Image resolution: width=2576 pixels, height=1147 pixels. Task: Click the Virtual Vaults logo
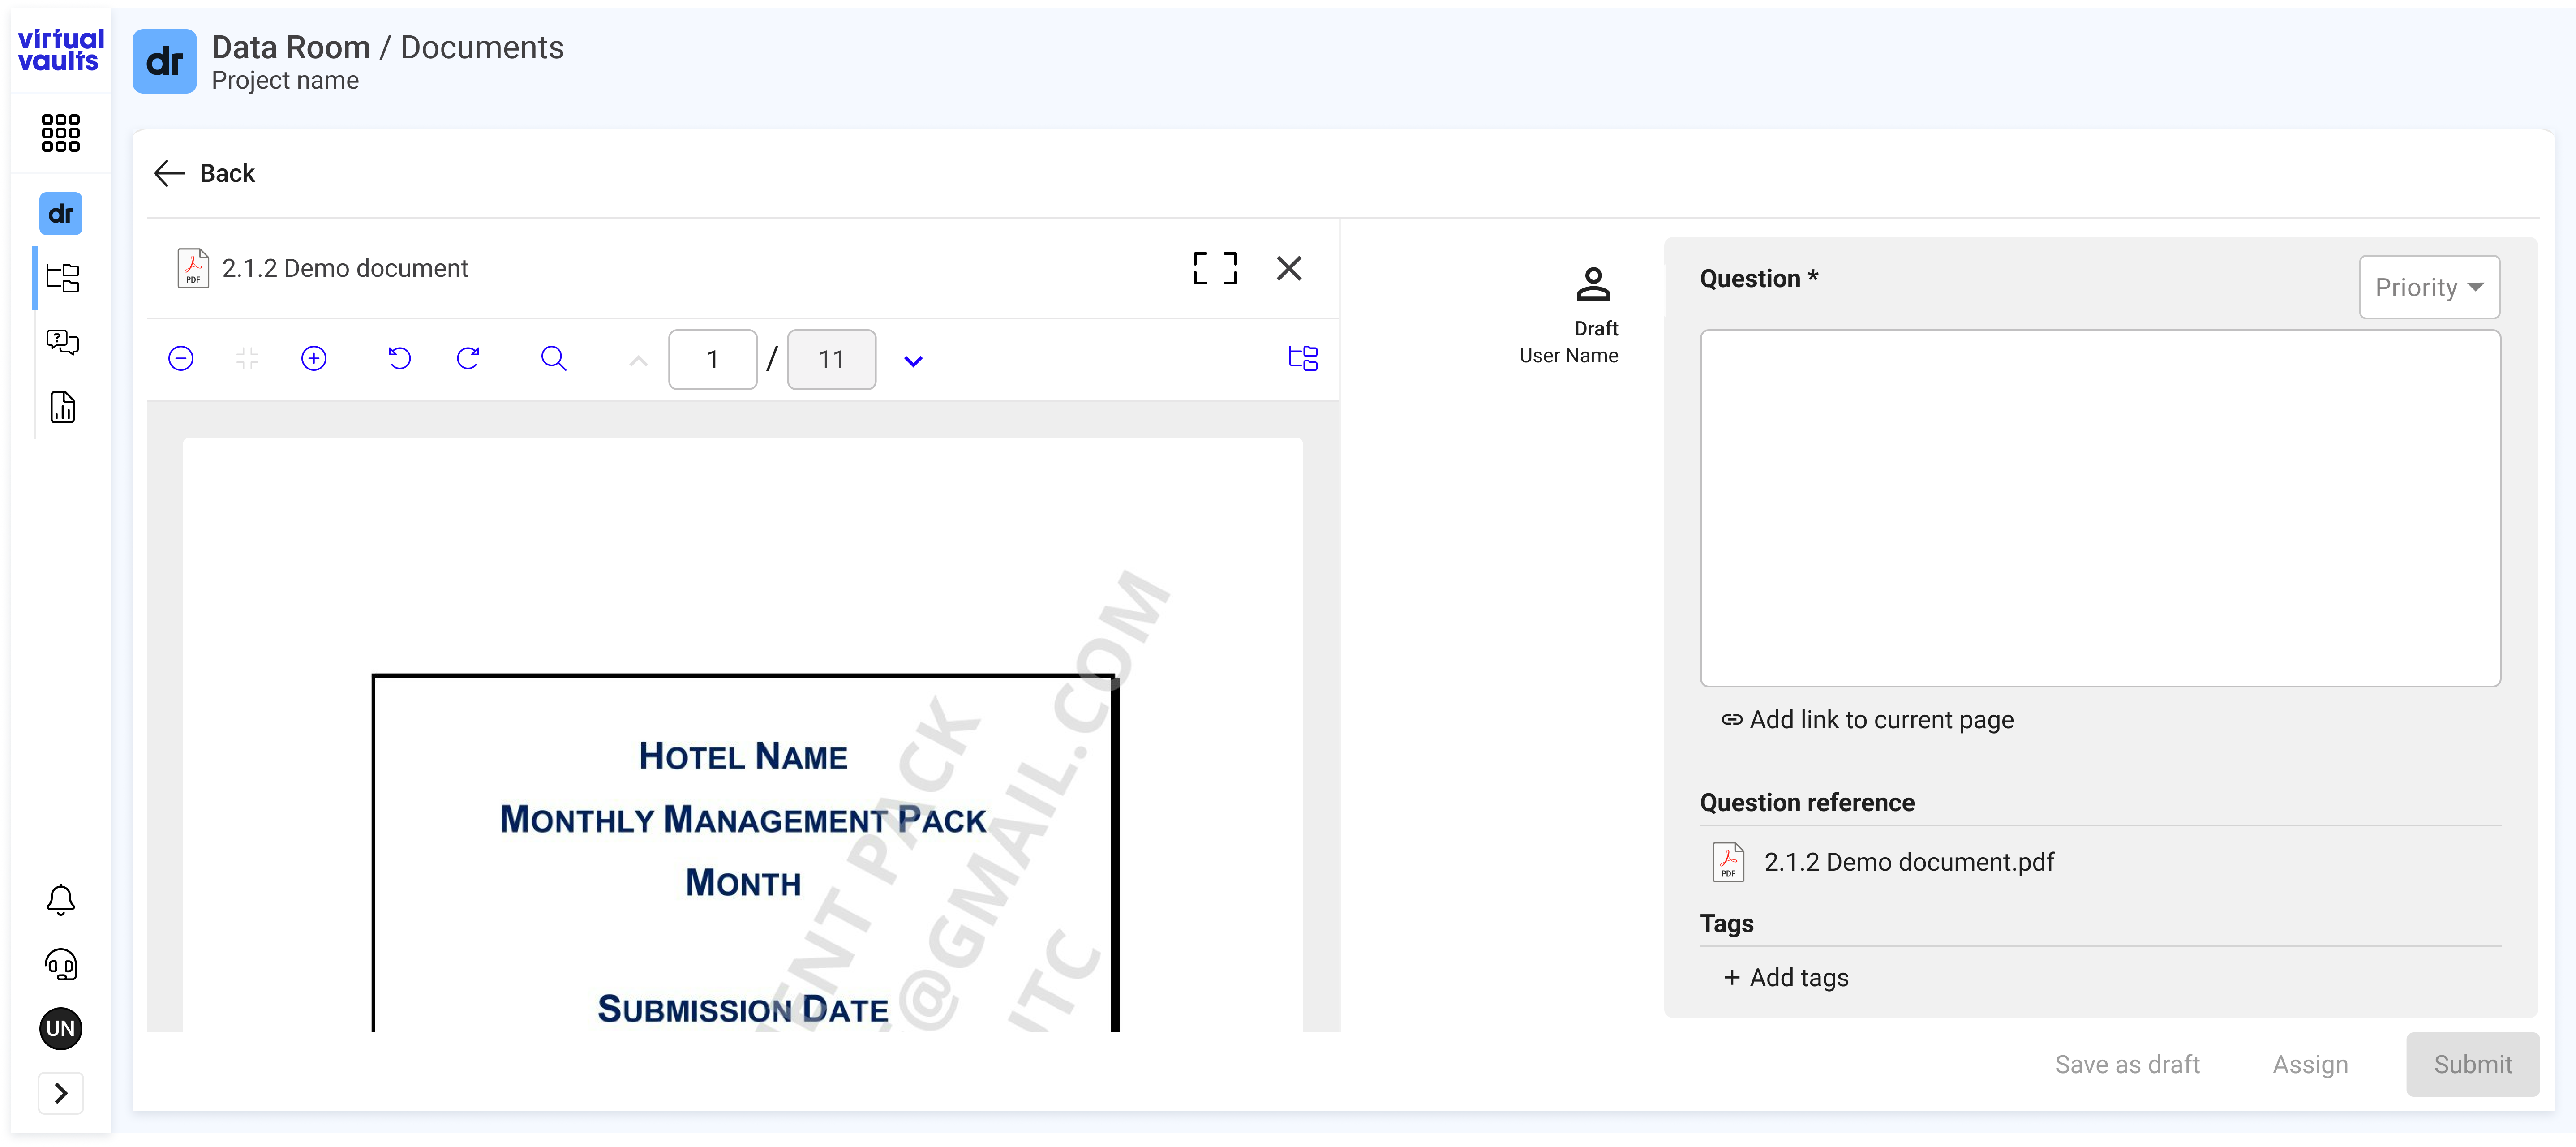60,50
